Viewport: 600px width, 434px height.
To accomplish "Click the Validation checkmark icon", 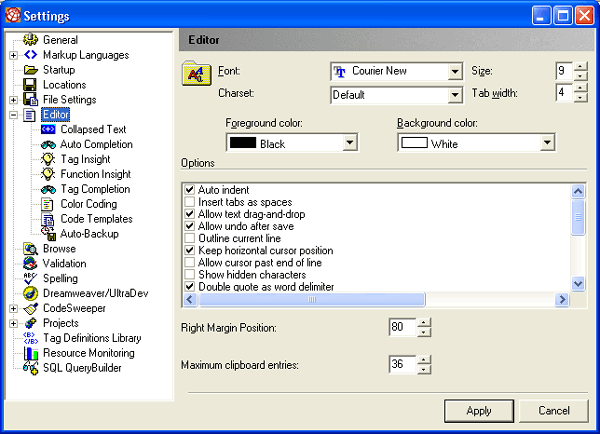I will 30,263.
